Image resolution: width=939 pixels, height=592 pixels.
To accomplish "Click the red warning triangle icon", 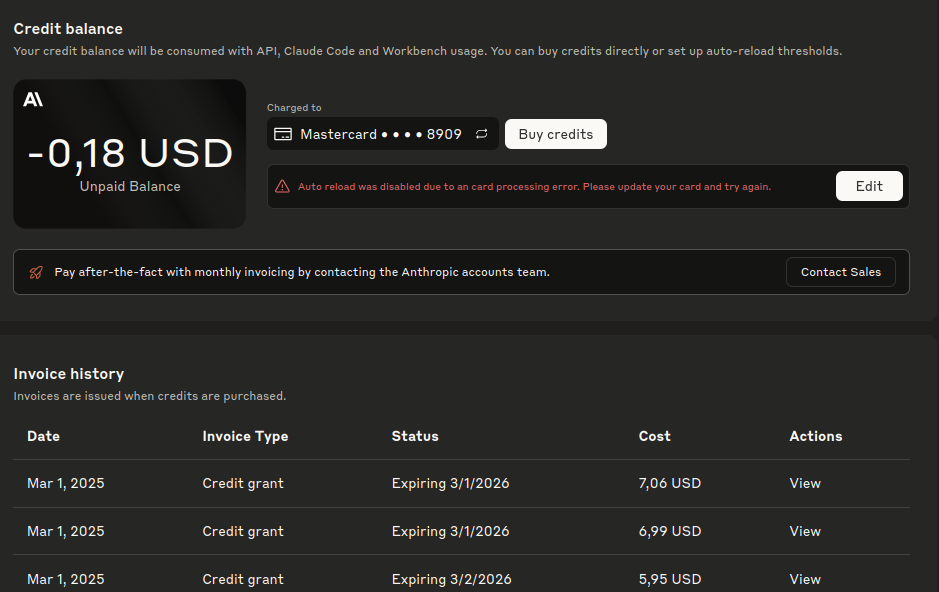I will tap(282, 186).
